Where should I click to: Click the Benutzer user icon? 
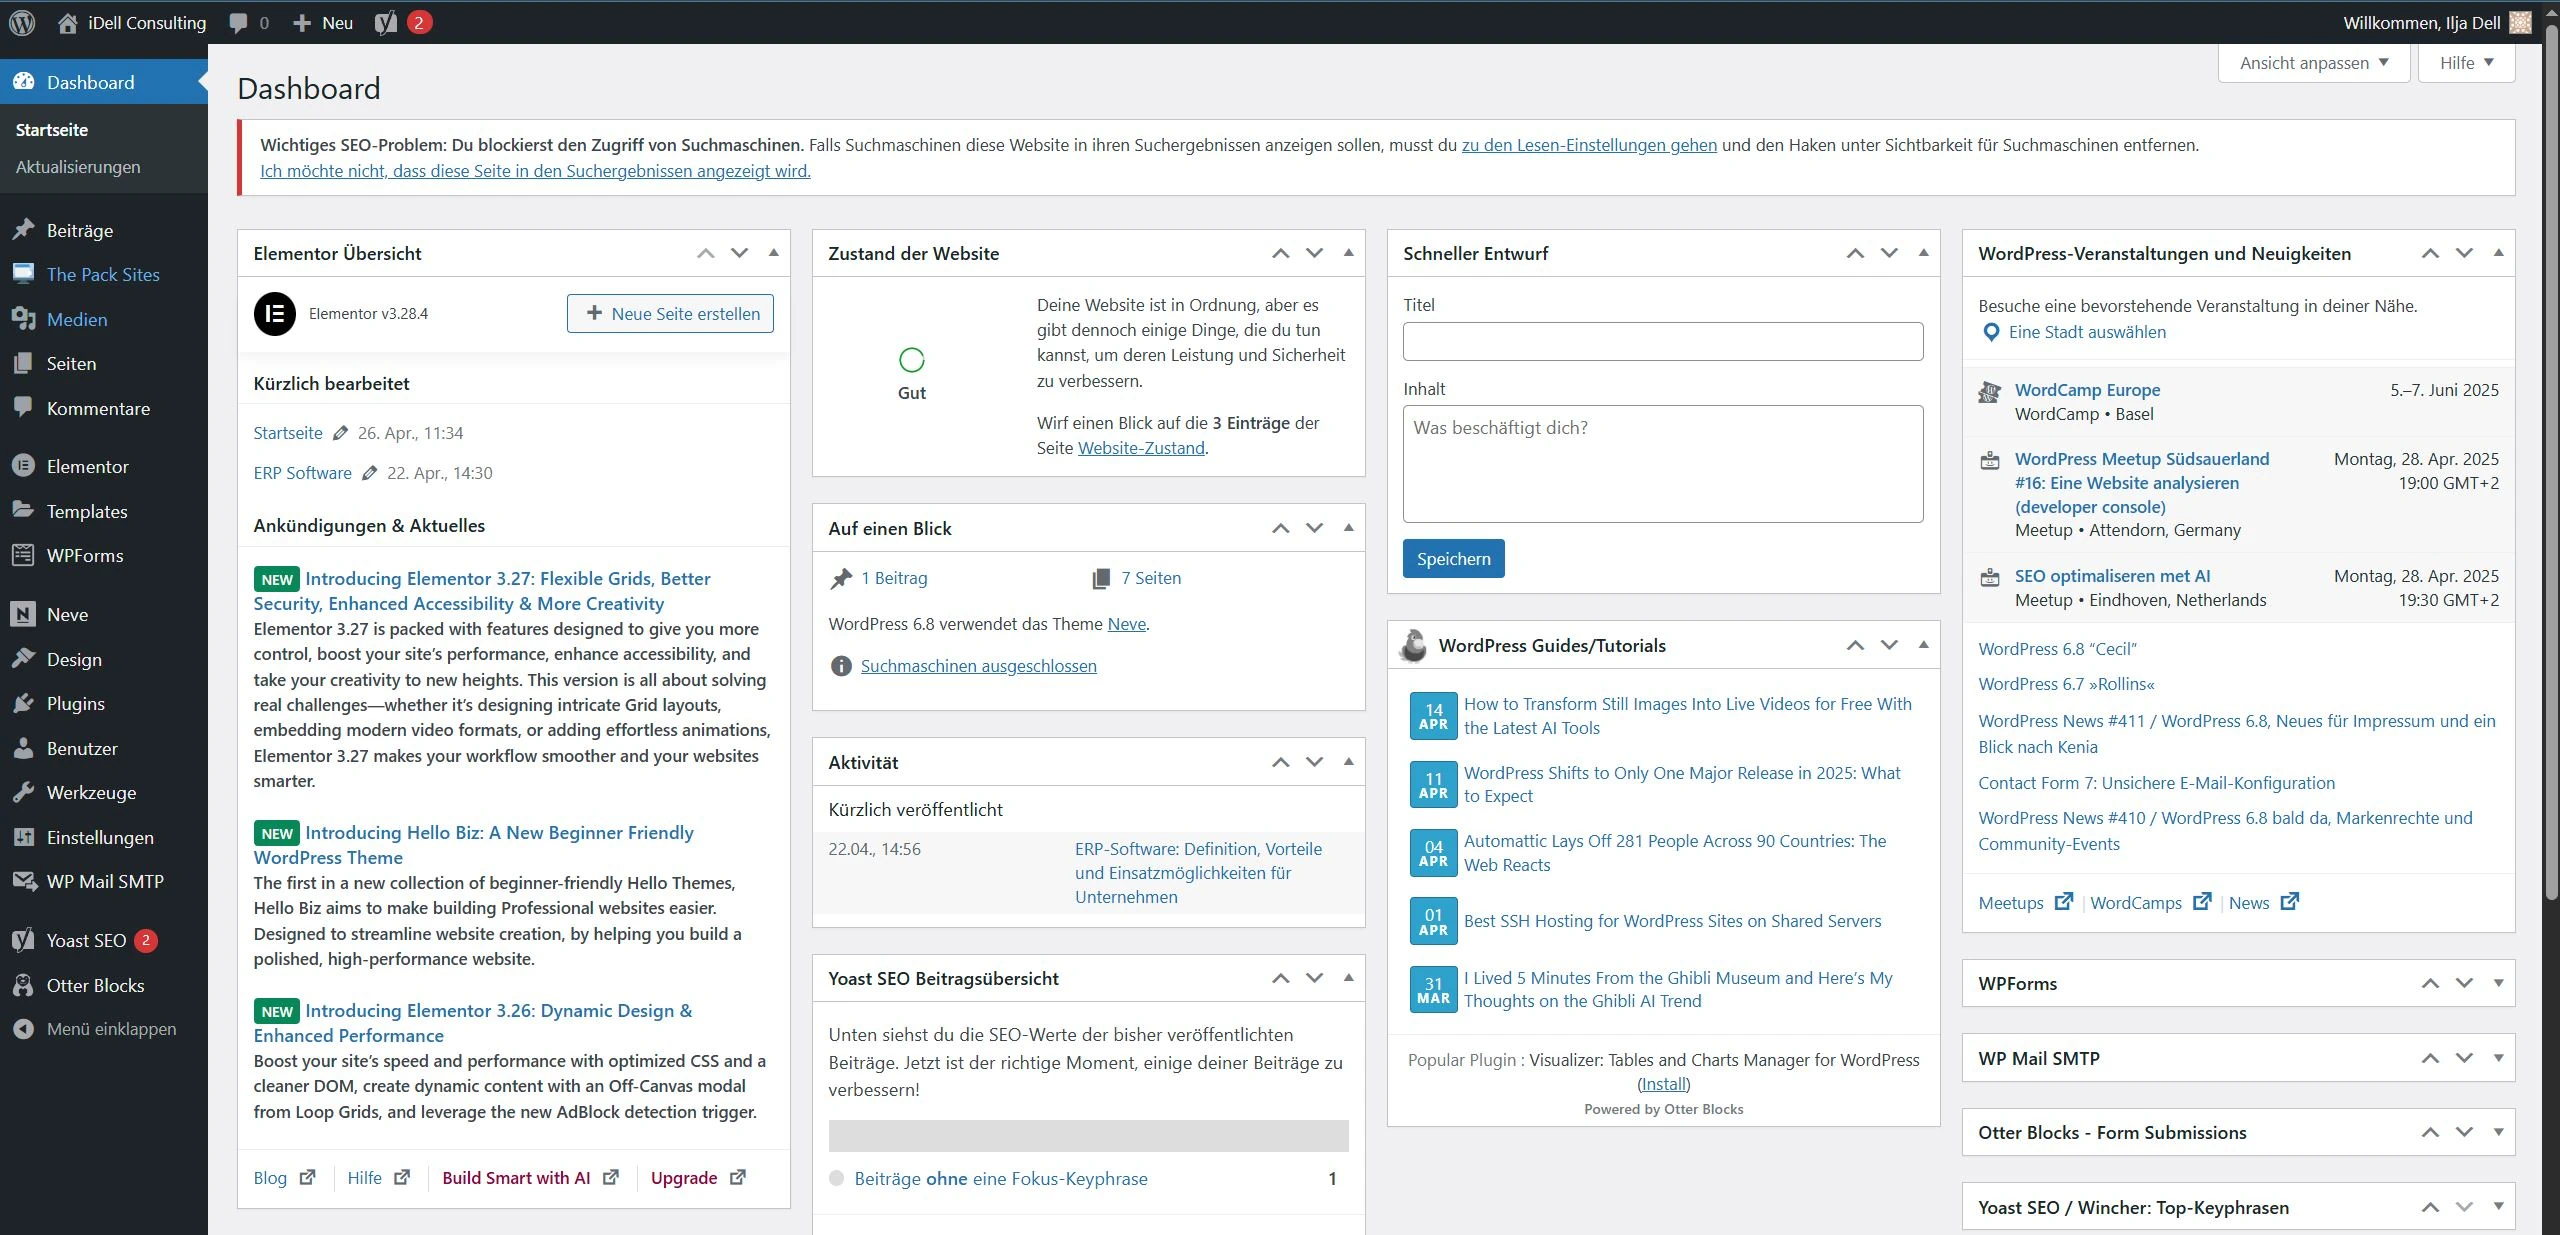pos(23,748)
